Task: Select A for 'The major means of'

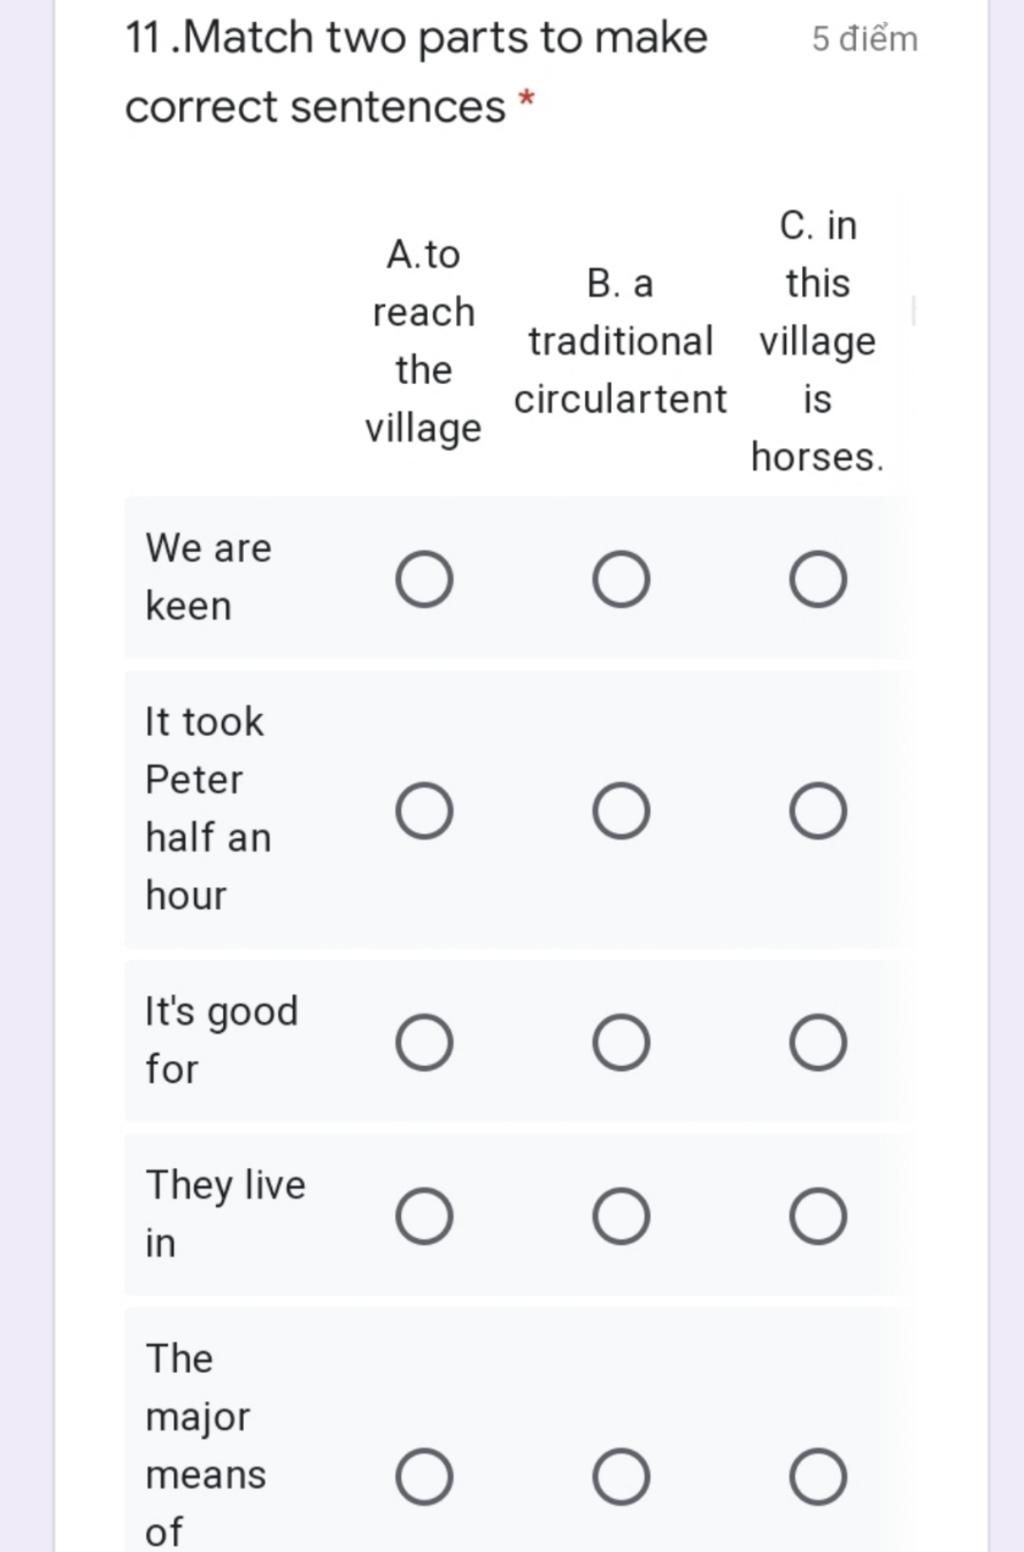Action: point(424,1476)
